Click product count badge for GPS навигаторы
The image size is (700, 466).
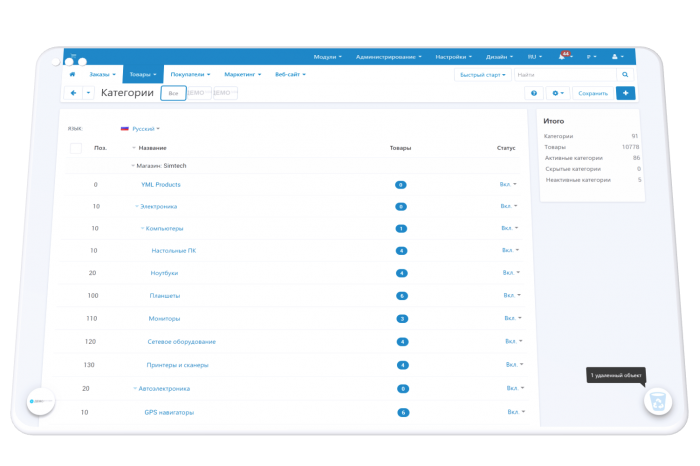click(x=403, y=412)
